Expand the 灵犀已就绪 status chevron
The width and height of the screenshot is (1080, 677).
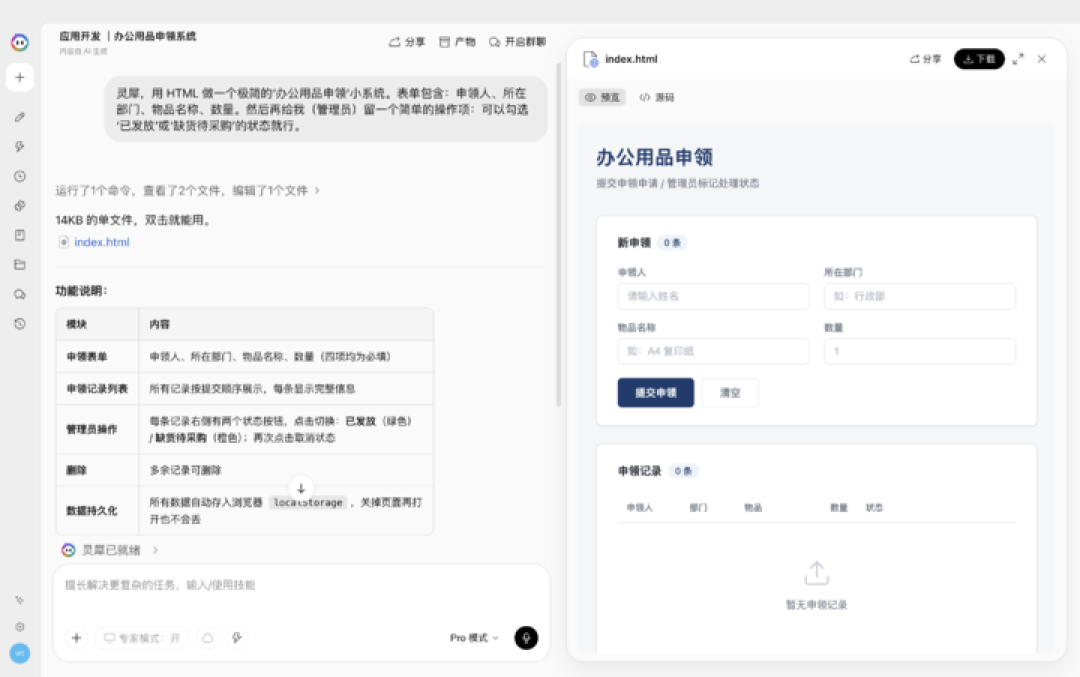click(x=156, y=550)
